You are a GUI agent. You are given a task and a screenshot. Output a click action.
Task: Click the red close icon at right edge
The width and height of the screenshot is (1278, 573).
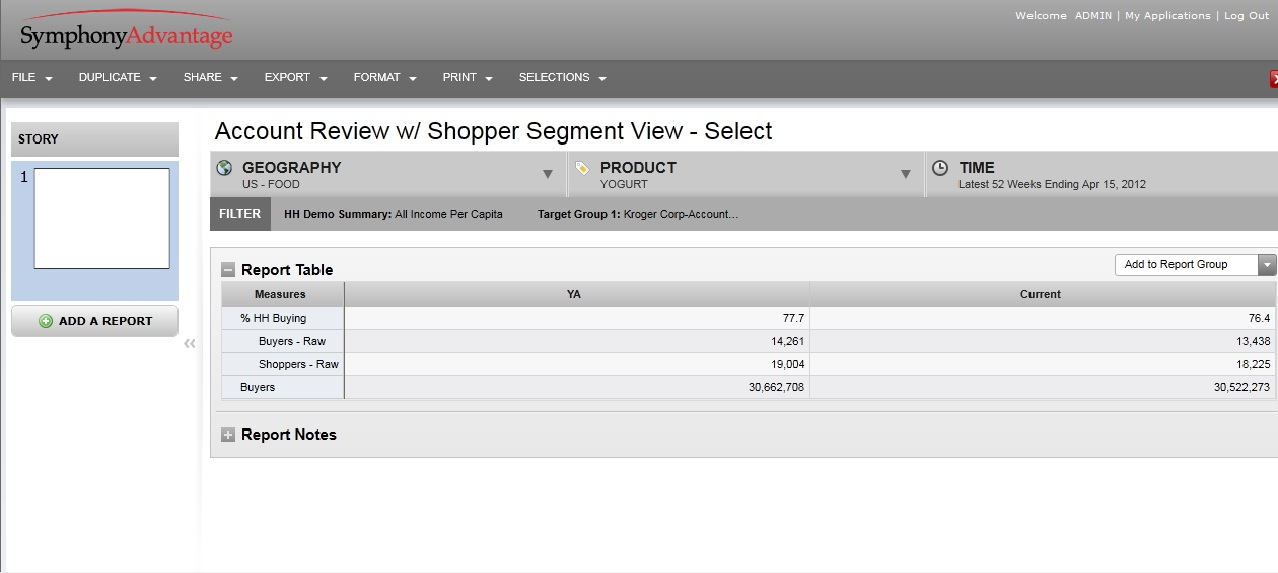[x=1273, y=79]
